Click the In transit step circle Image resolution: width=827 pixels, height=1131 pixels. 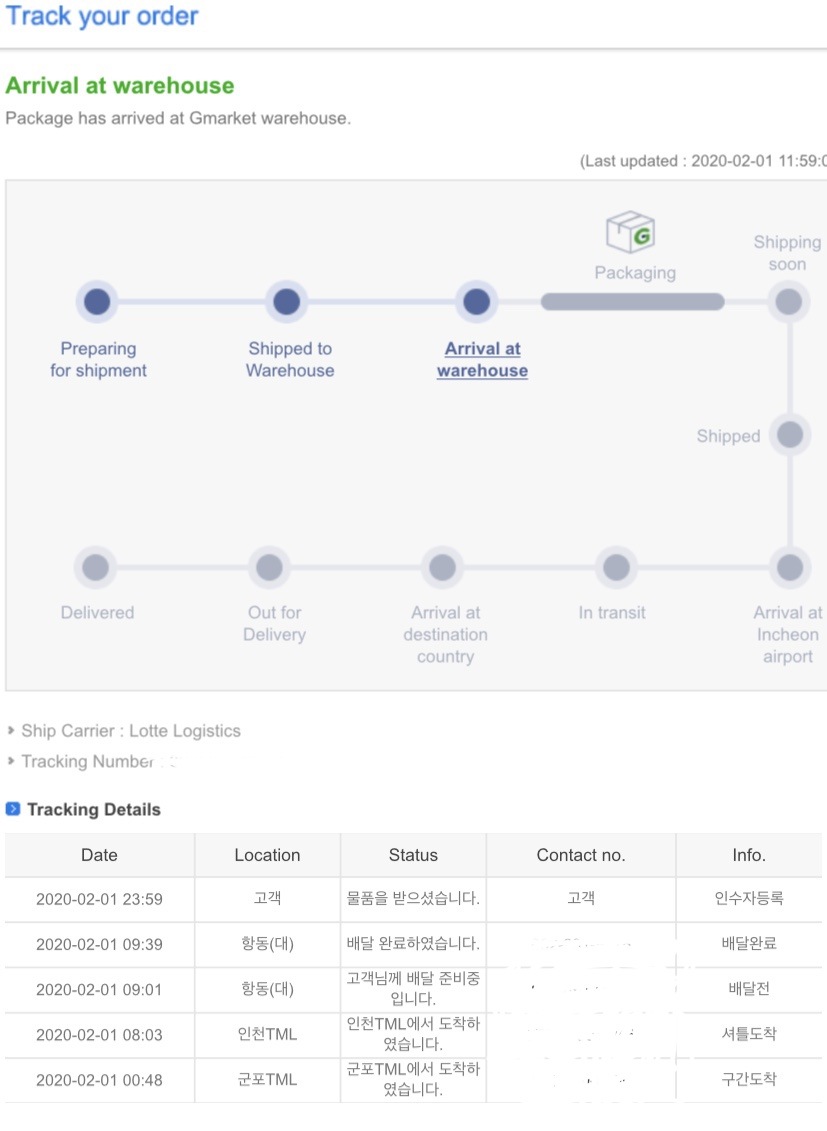tap(616, 568)
